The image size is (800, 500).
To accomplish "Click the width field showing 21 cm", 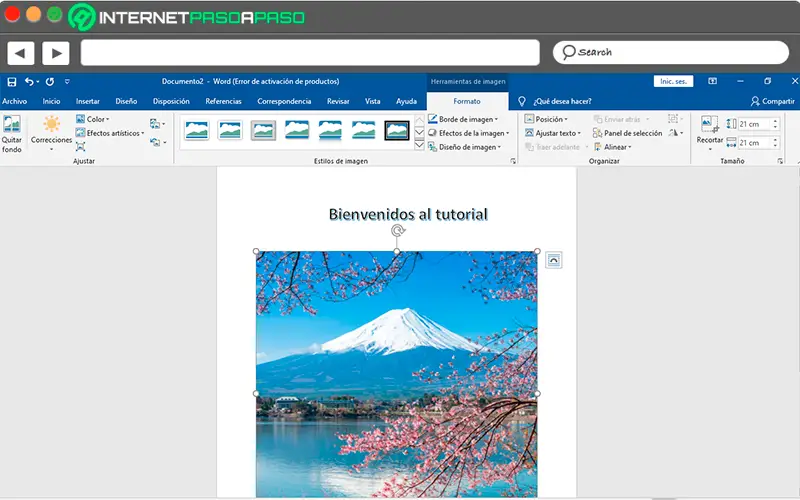I will point(755,143).
